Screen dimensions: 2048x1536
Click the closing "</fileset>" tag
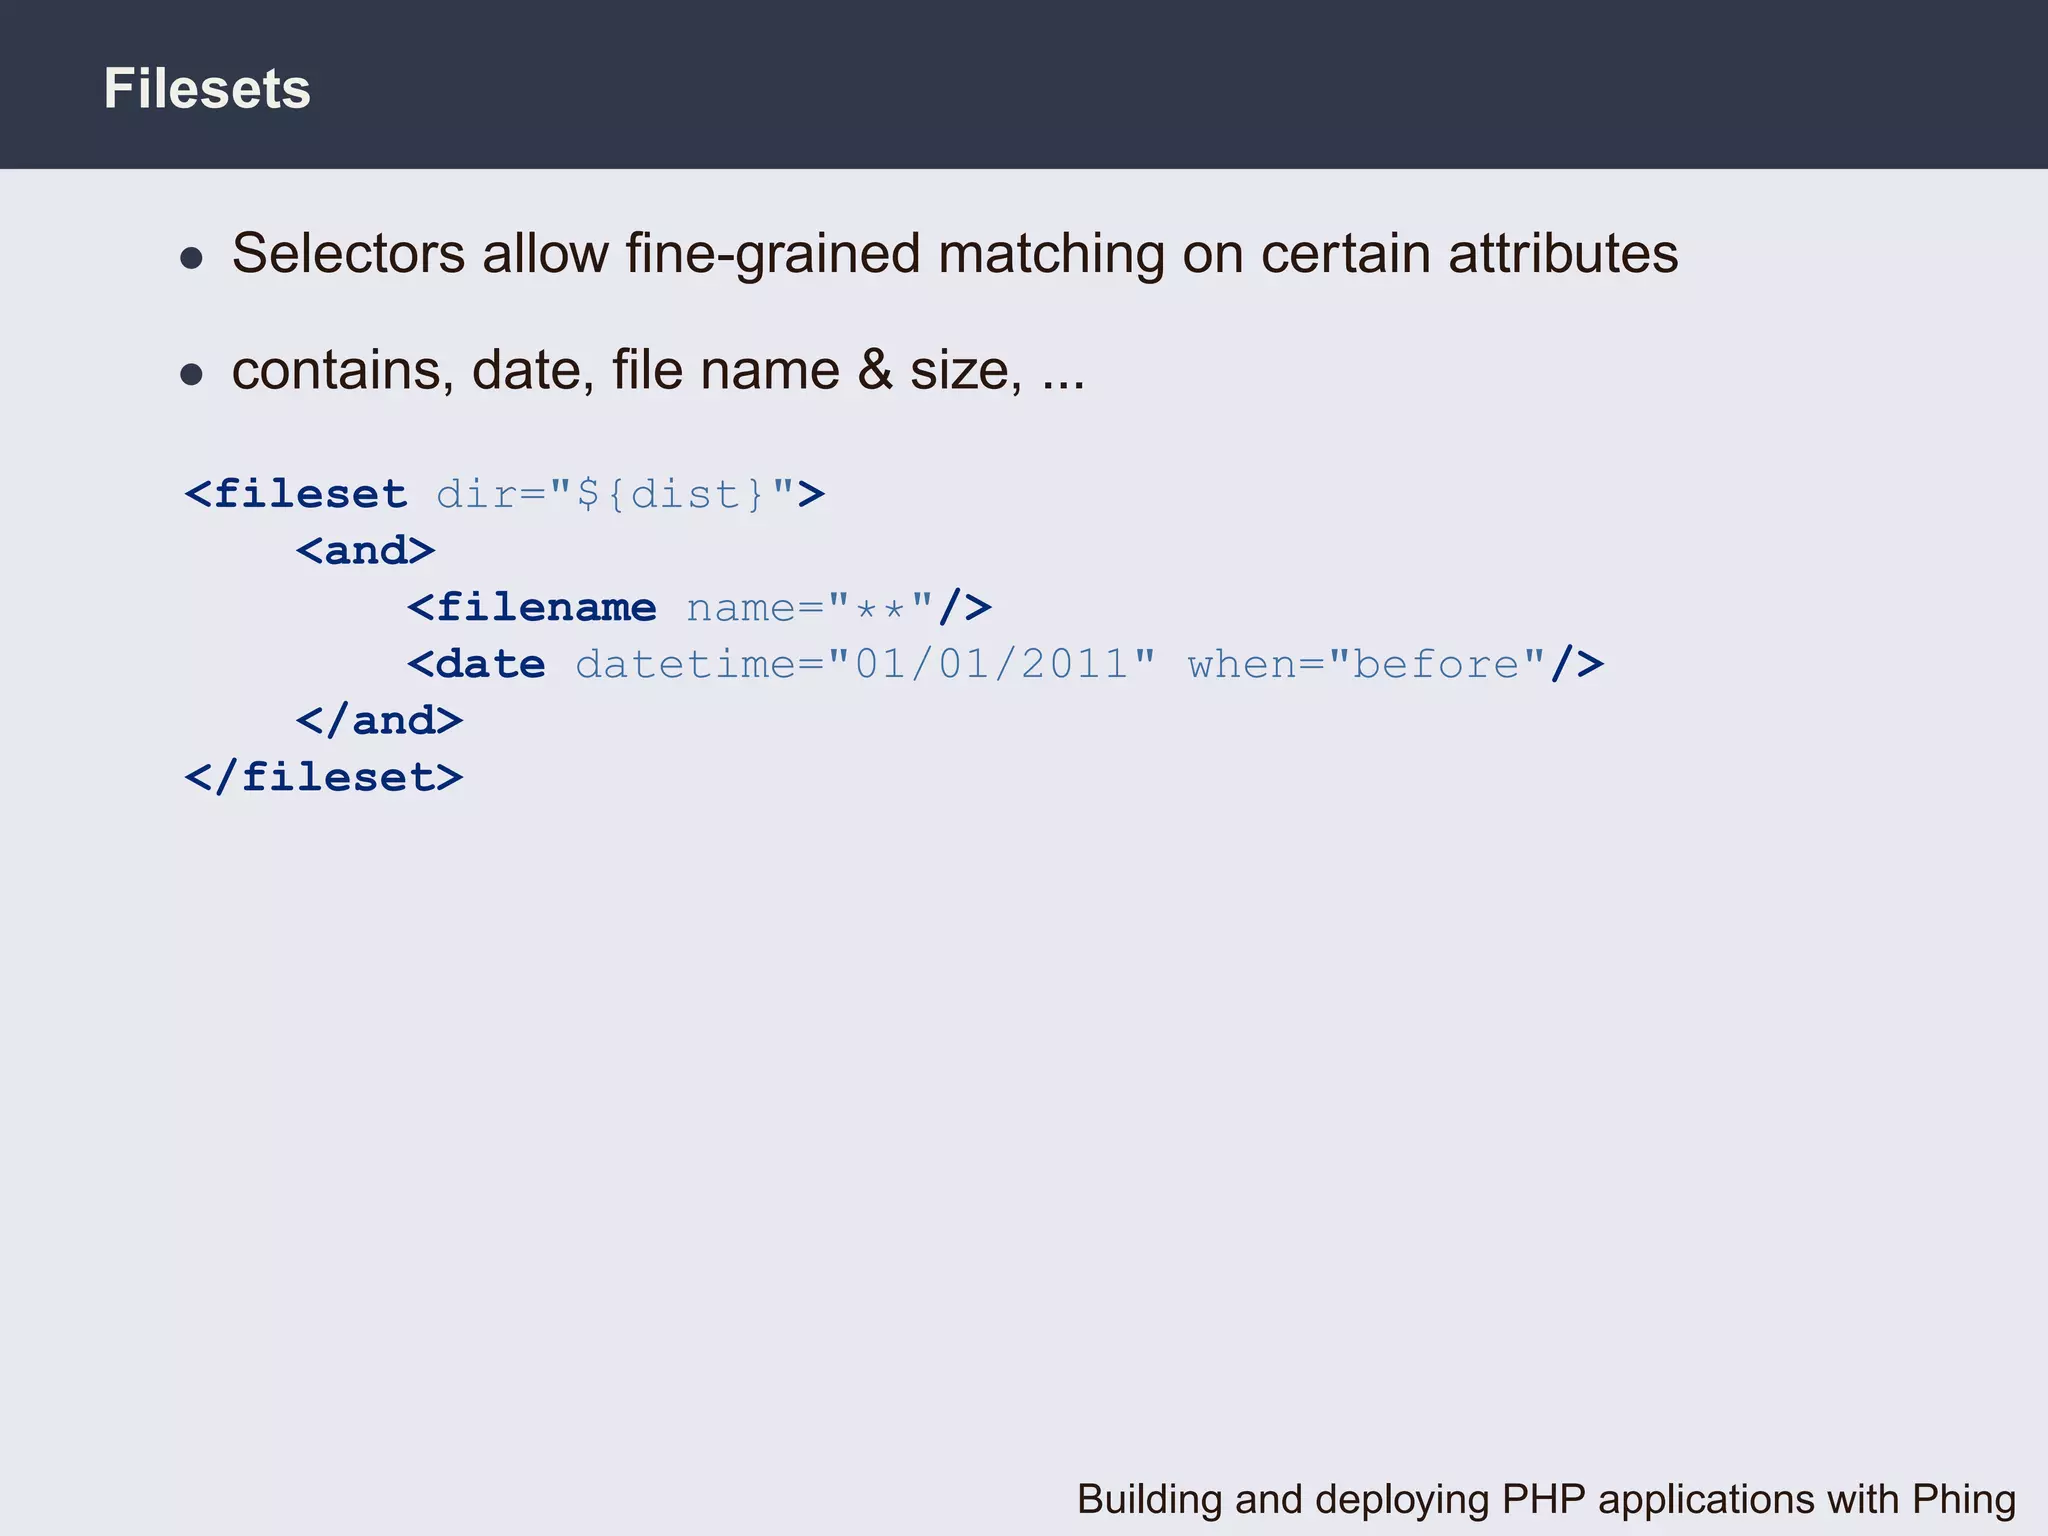pos(324,778)
